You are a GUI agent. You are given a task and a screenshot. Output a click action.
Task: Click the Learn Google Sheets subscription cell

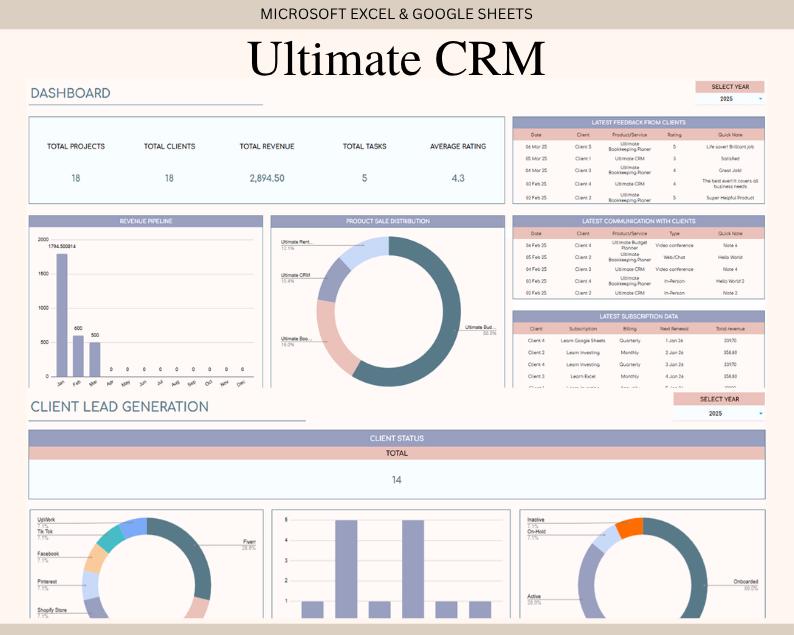pyautogui.click(x=583, y=341)
